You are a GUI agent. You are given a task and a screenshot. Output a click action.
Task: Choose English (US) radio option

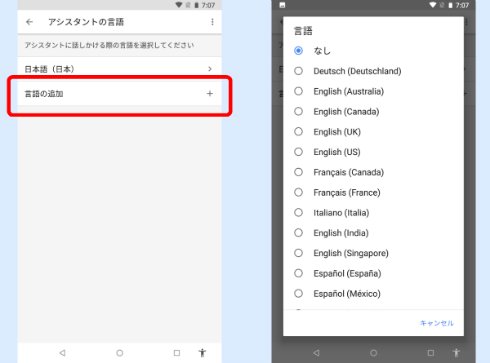click(298, 152)
